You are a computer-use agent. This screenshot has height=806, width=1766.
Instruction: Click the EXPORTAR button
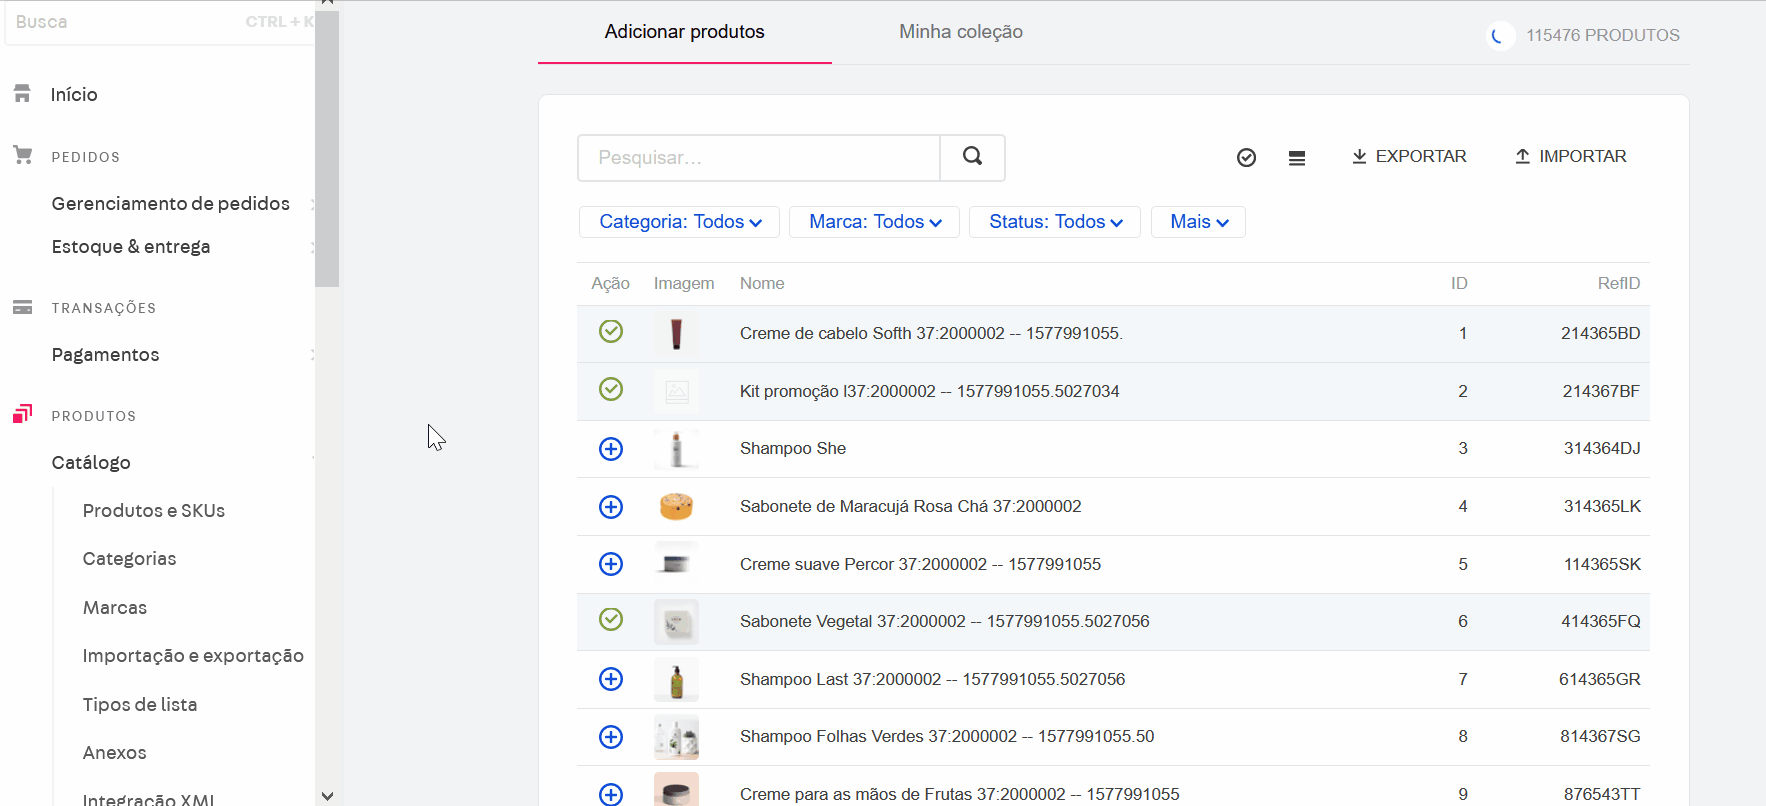pyautogui.click(x=1409, y=157)
